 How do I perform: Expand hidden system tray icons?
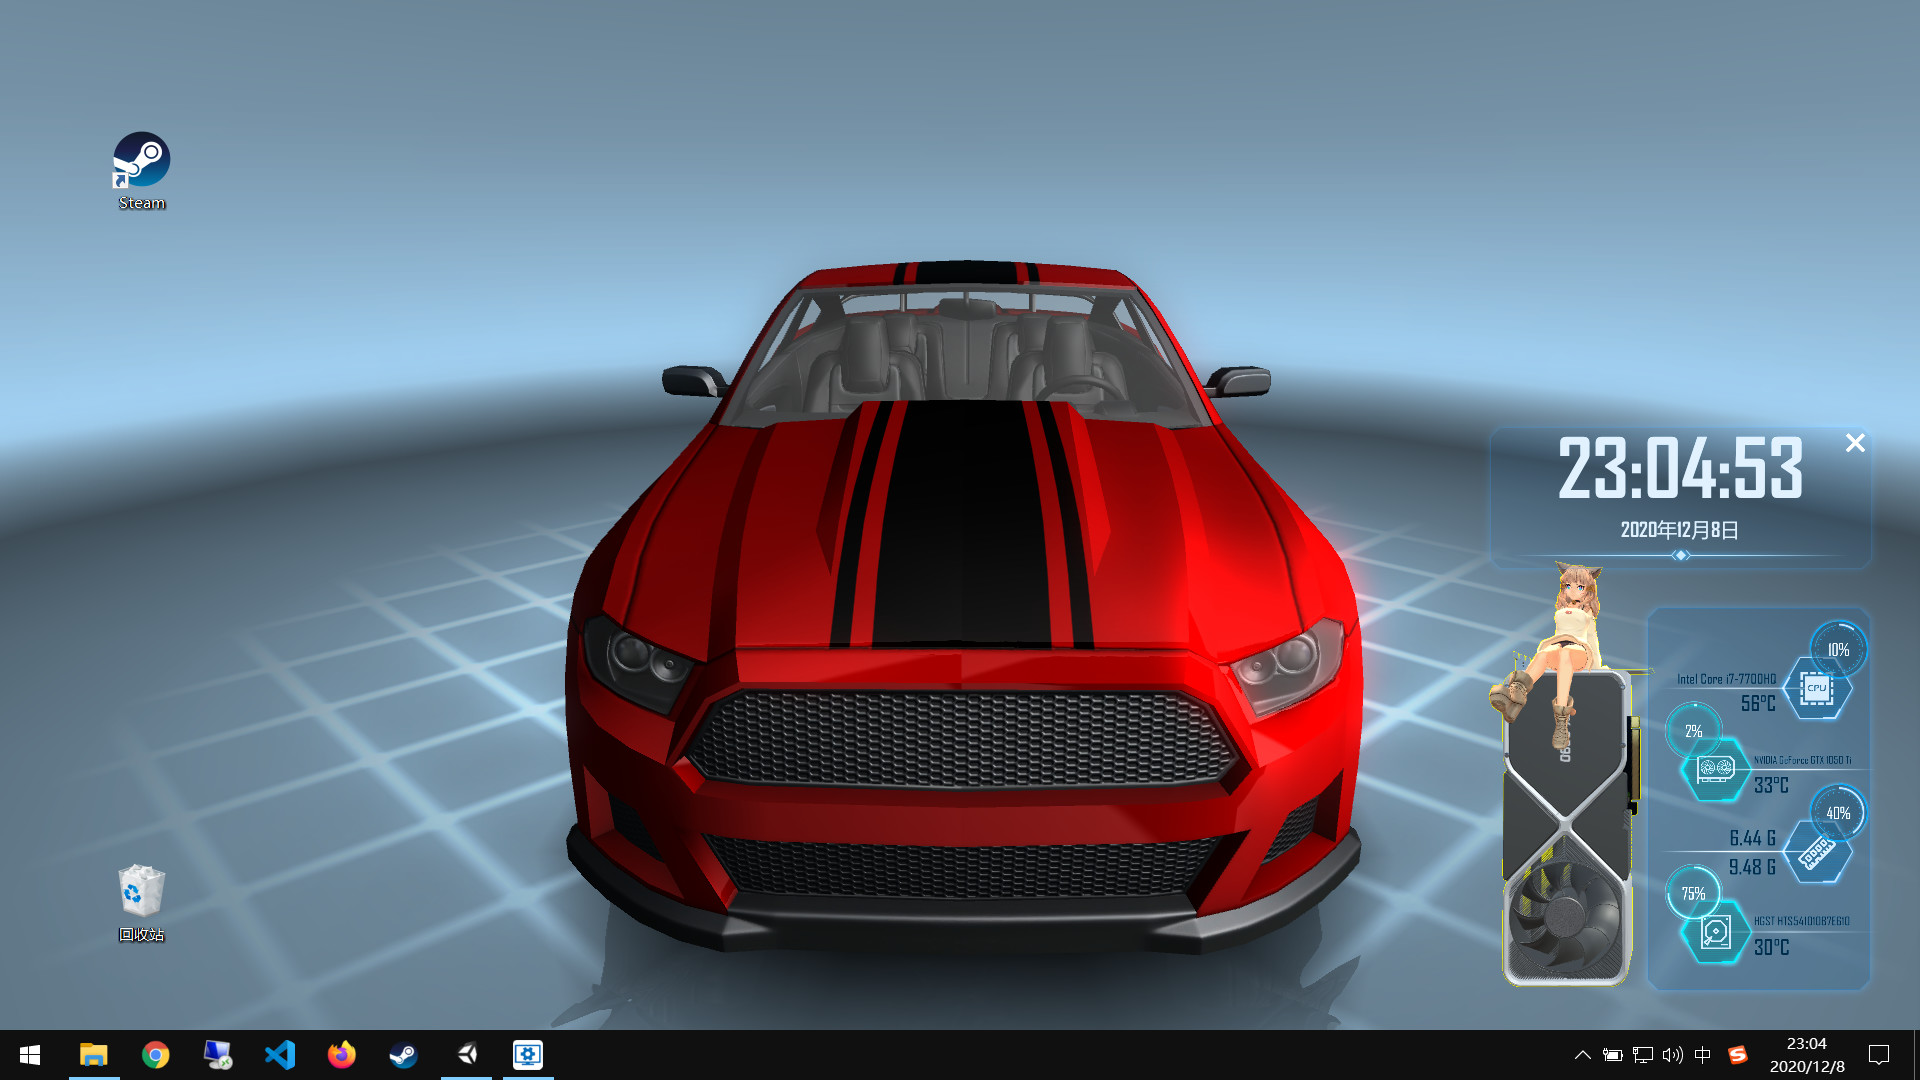tap(1582, 1055)
